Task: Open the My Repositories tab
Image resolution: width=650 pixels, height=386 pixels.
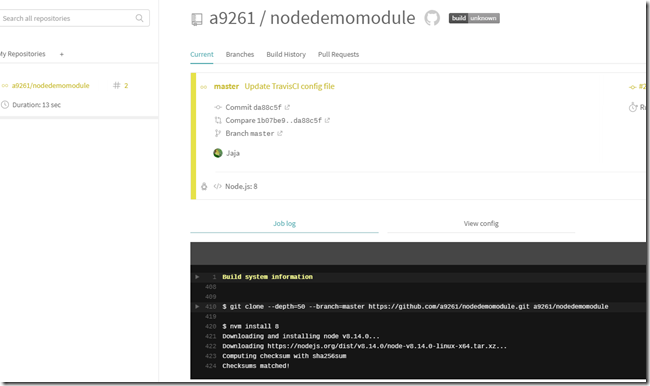Action: (x=23, y=54)
